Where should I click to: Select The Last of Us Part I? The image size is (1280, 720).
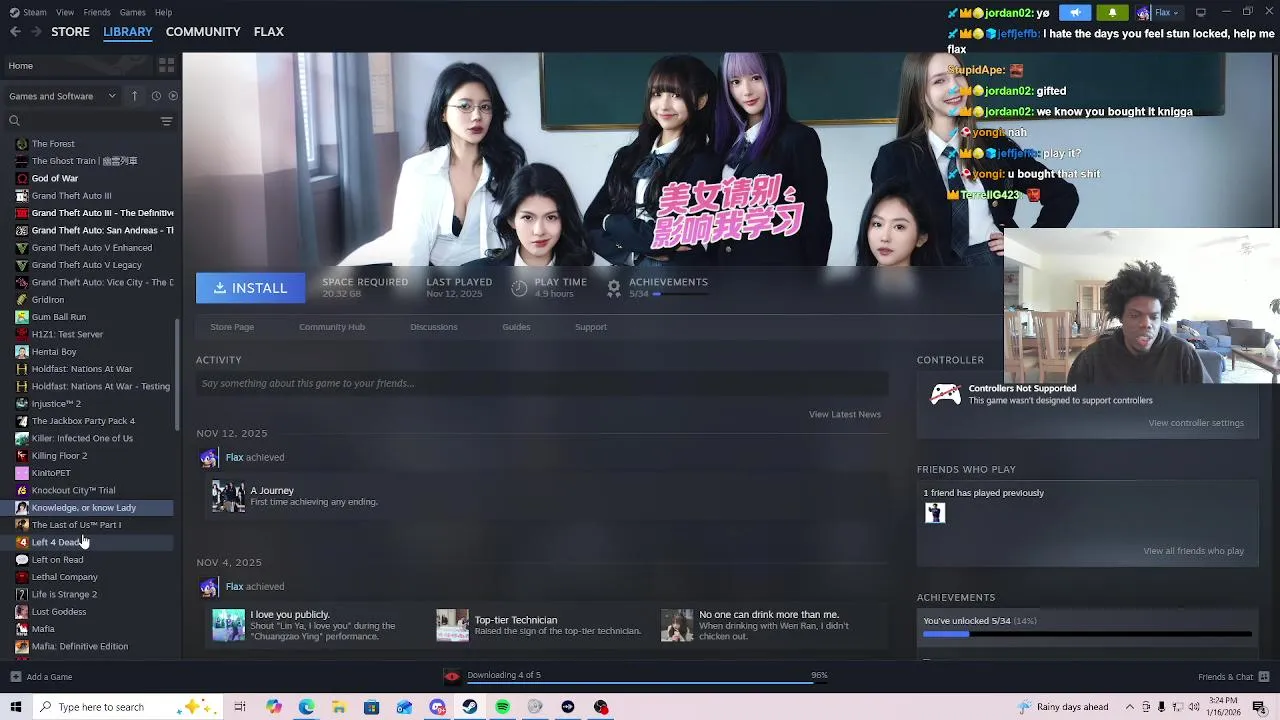[x=76, y=525]
